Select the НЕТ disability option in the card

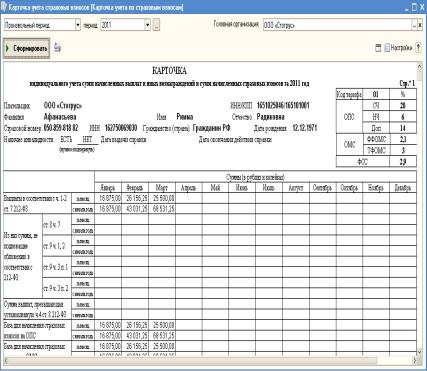87,140
